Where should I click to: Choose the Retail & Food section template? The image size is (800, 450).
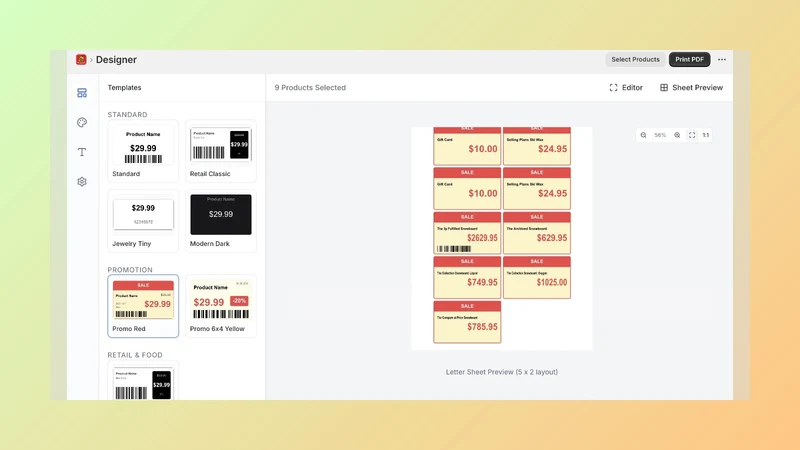[x=143, y=382]
